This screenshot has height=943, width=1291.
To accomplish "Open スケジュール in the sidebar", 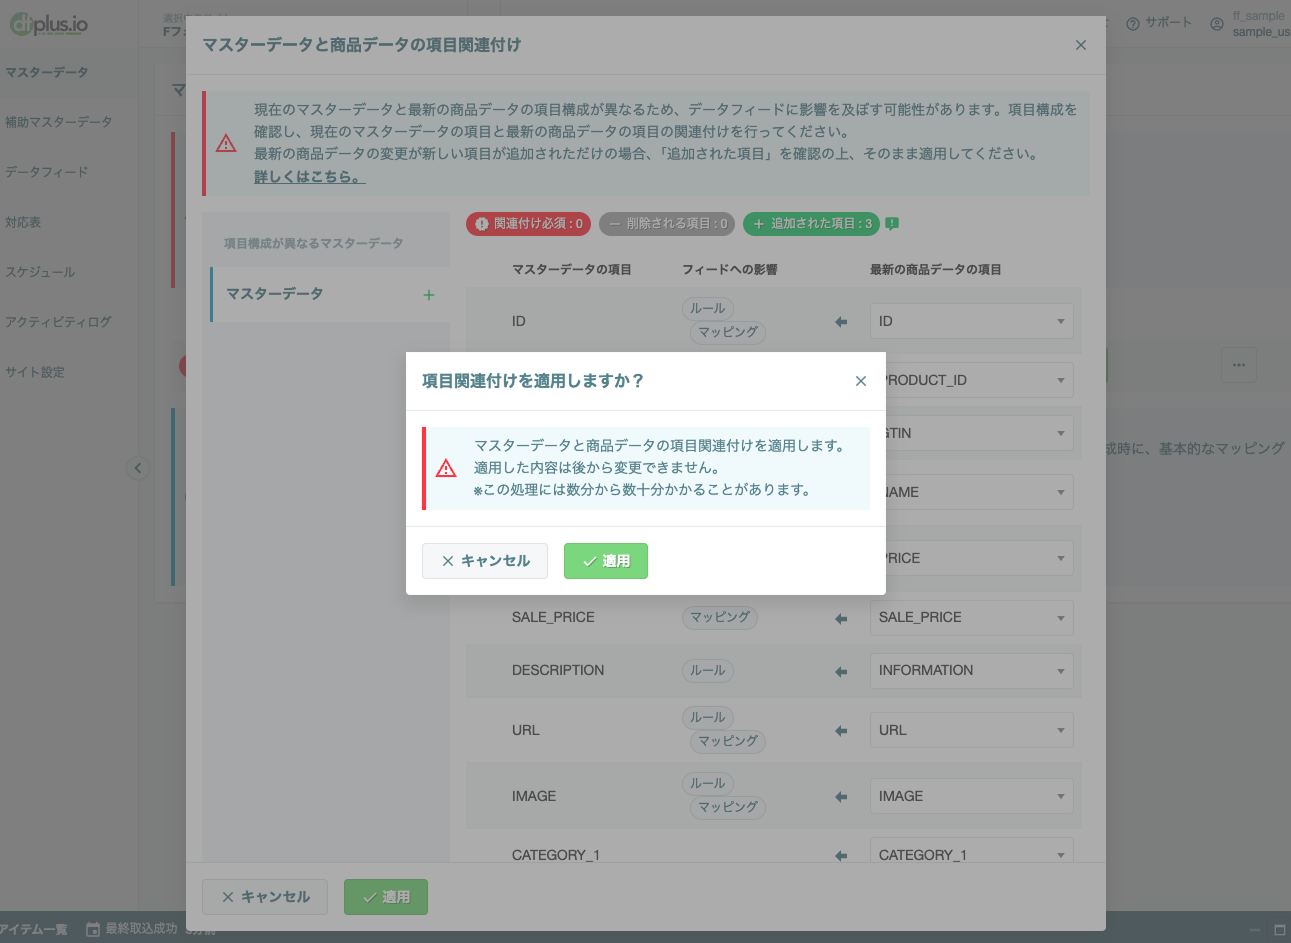I will 40,272.
